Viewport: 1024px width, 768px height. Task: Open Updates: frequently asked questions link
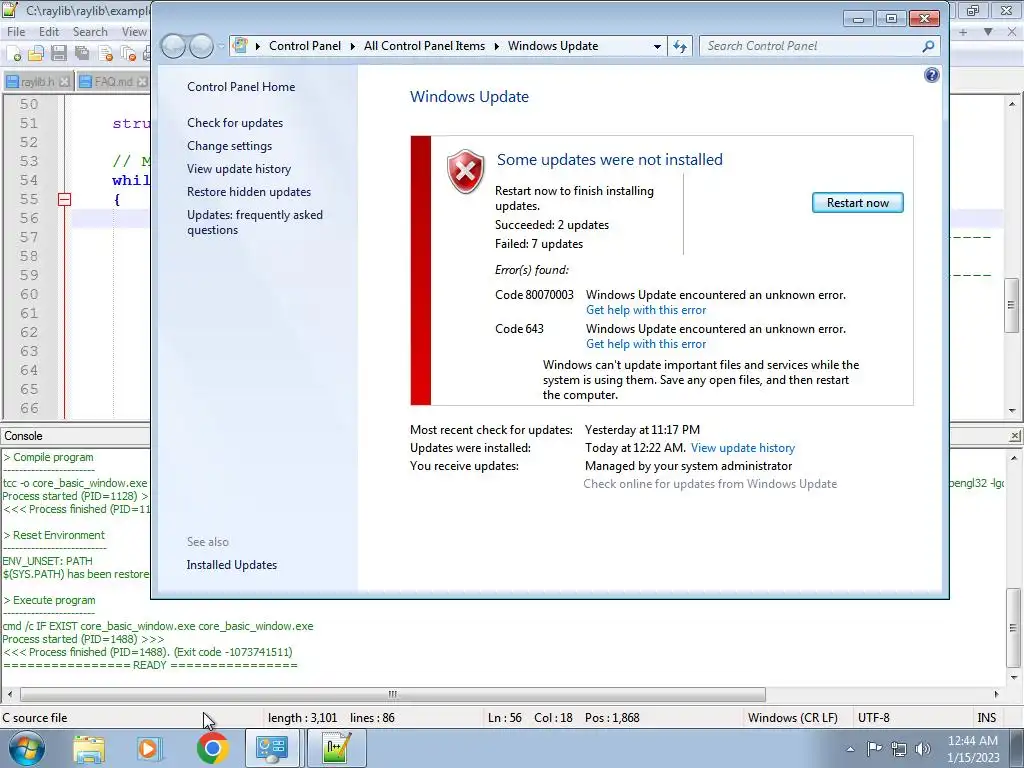(x=255, y=222)
